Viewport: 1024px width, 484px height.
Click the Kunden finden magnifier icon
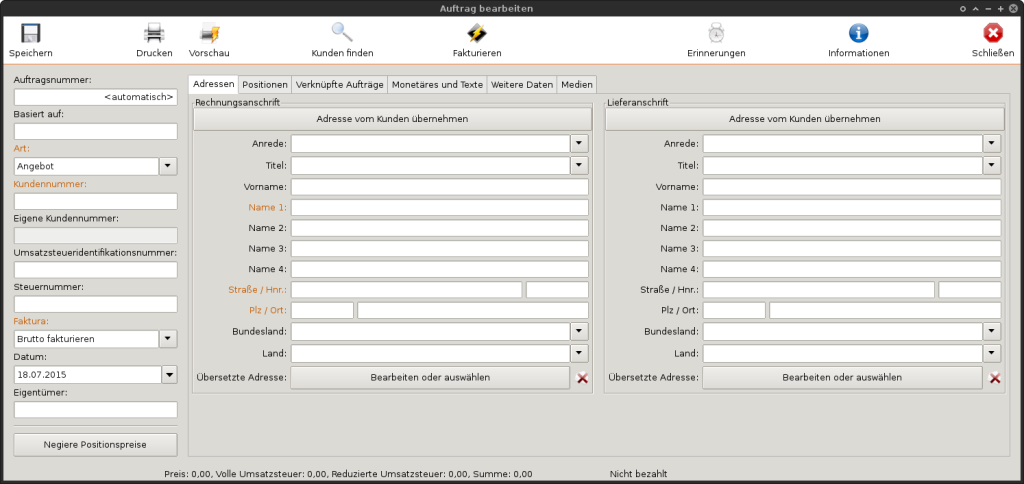342,33
